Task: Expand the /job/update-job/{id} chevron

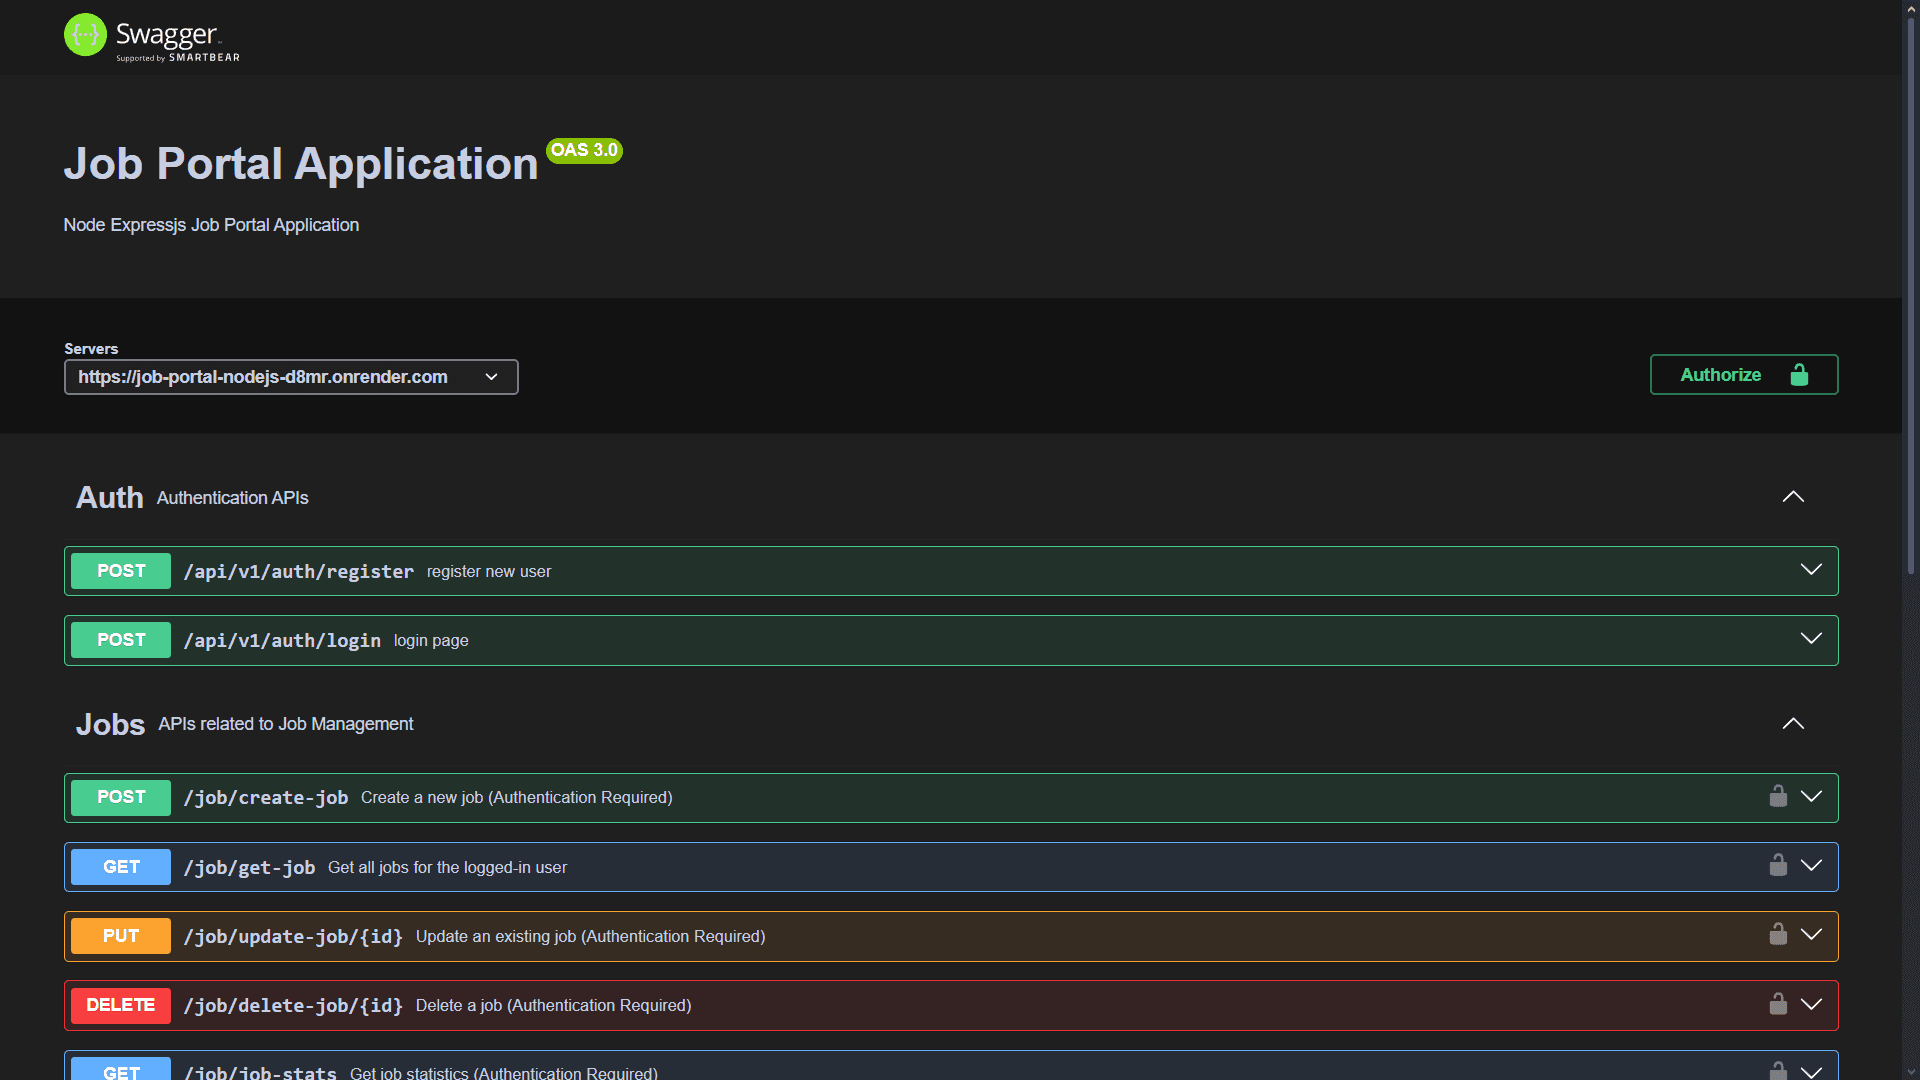Action: [x=1811, y=935]
